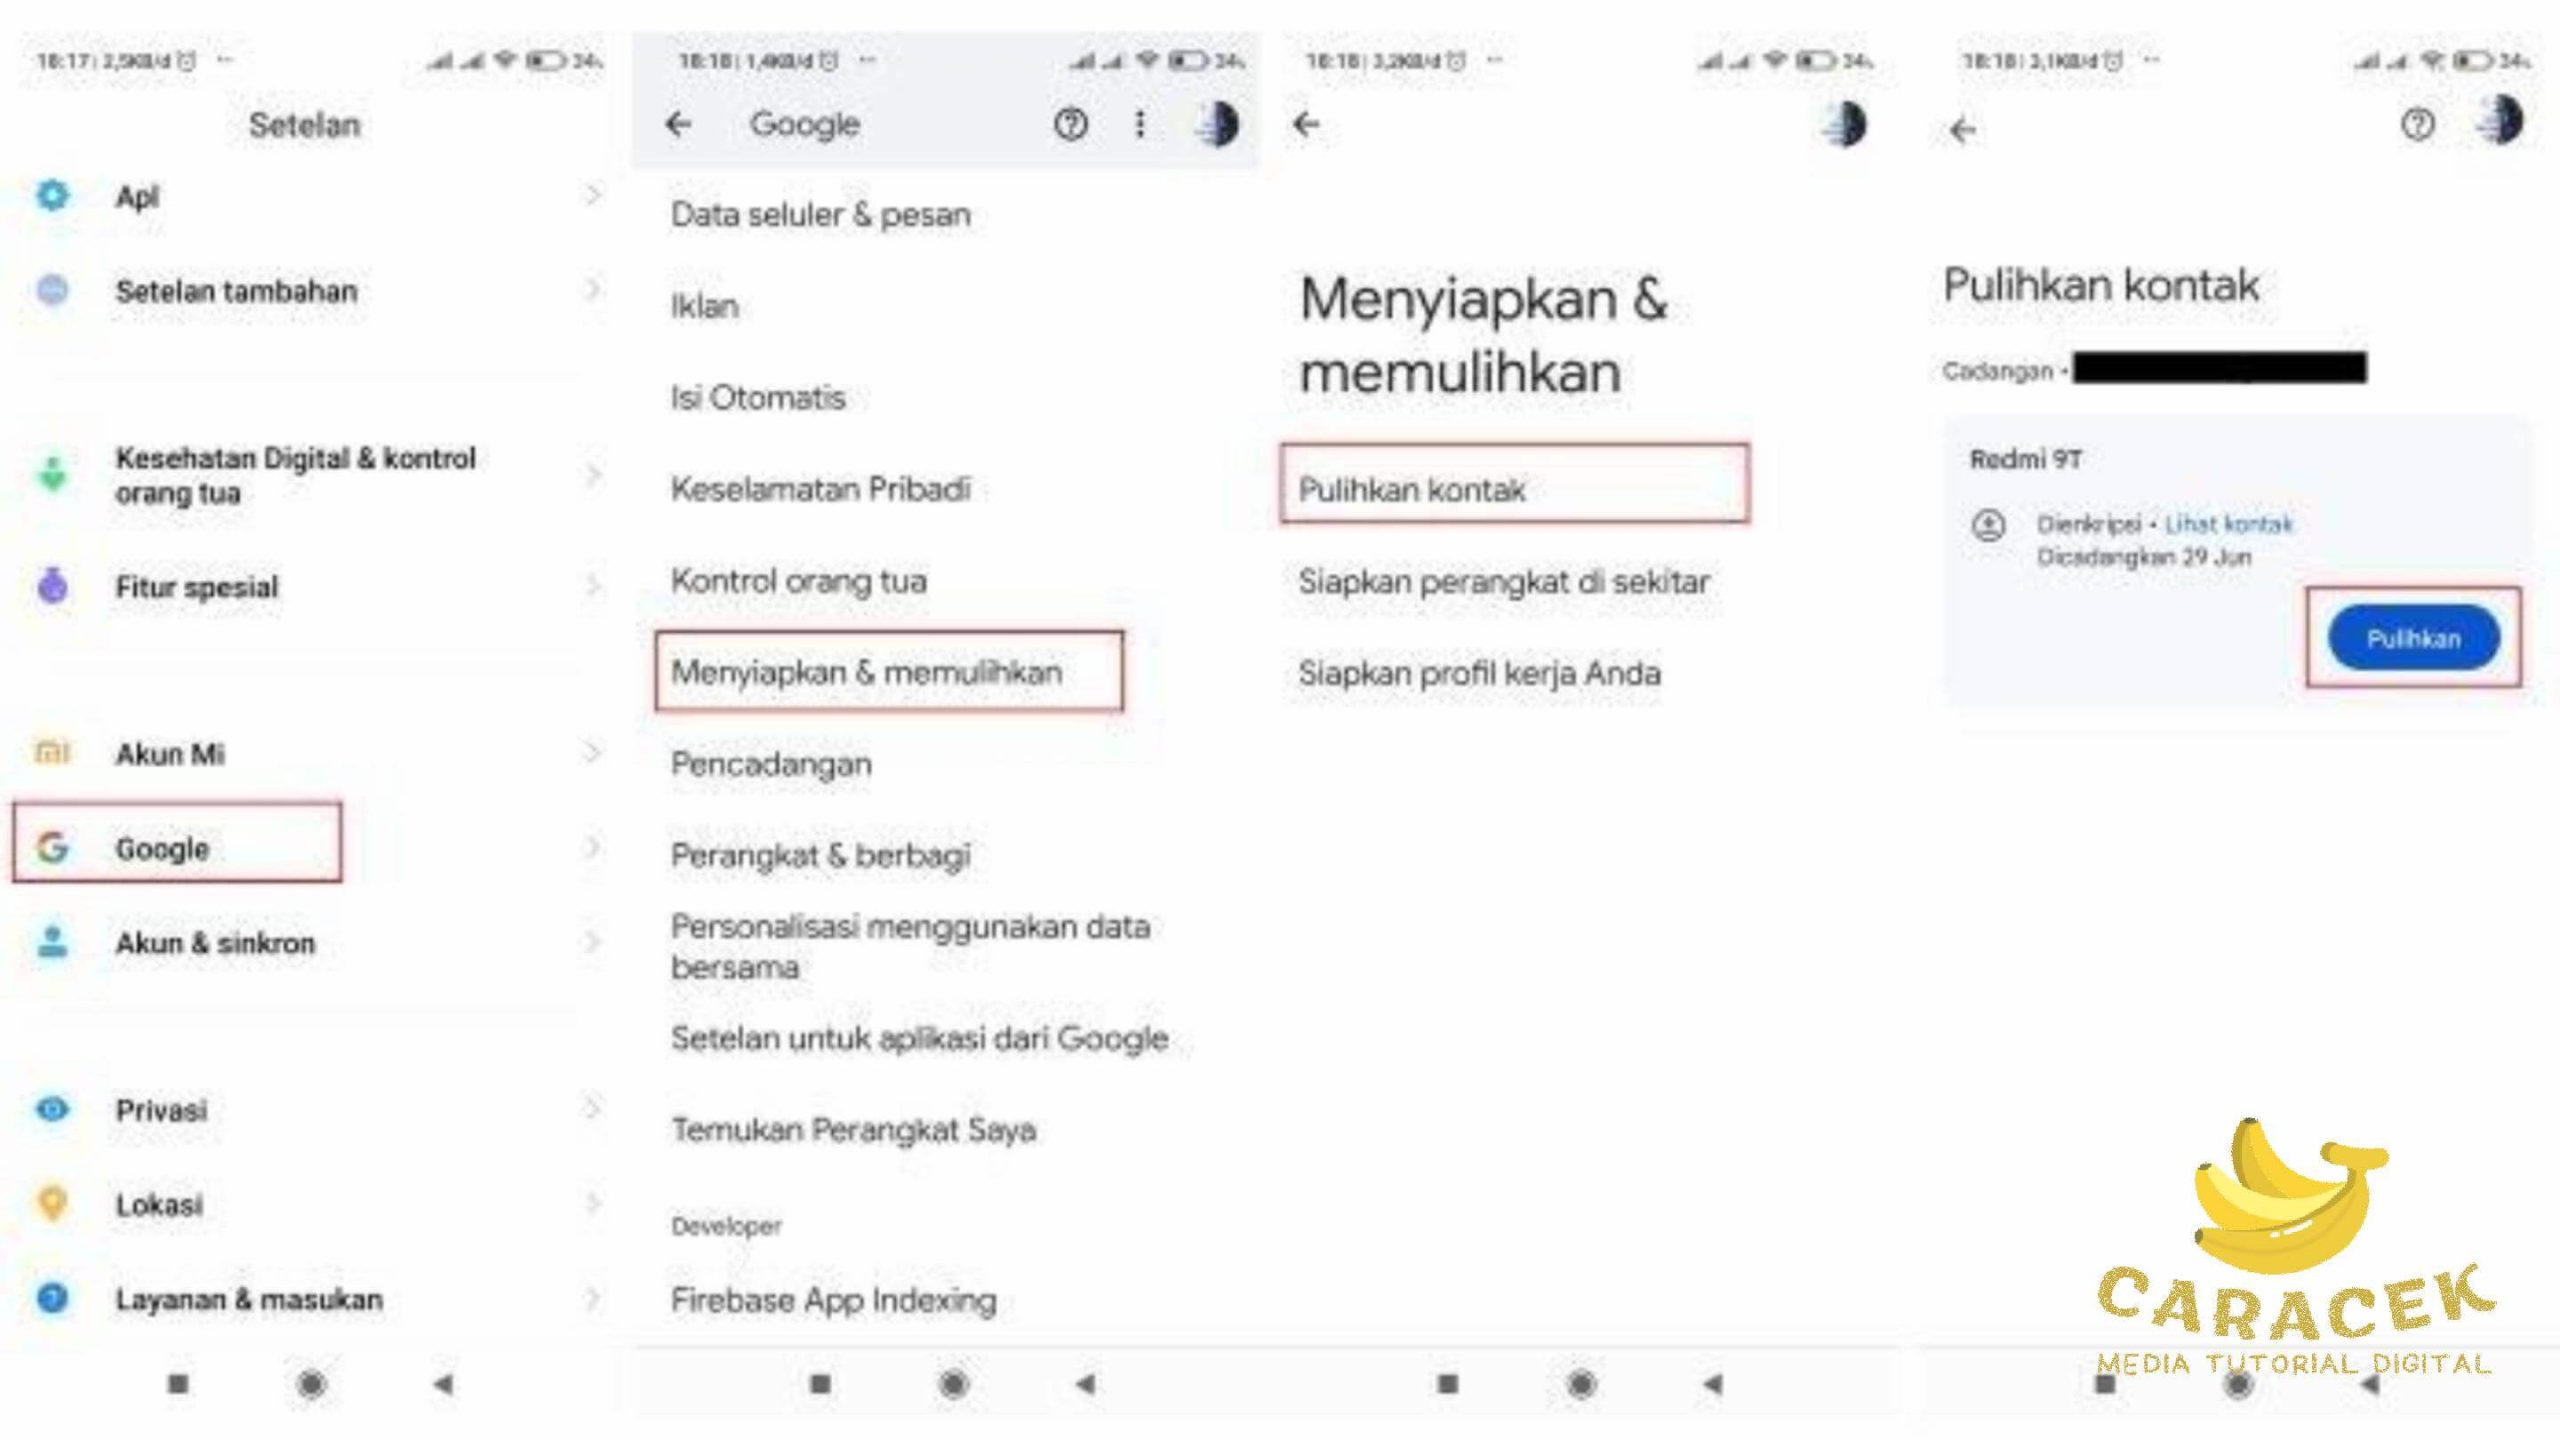Tap the help icon on Pulihkan kontak screen
Screen dimensions: 2560x1440
pos(2417,124)
